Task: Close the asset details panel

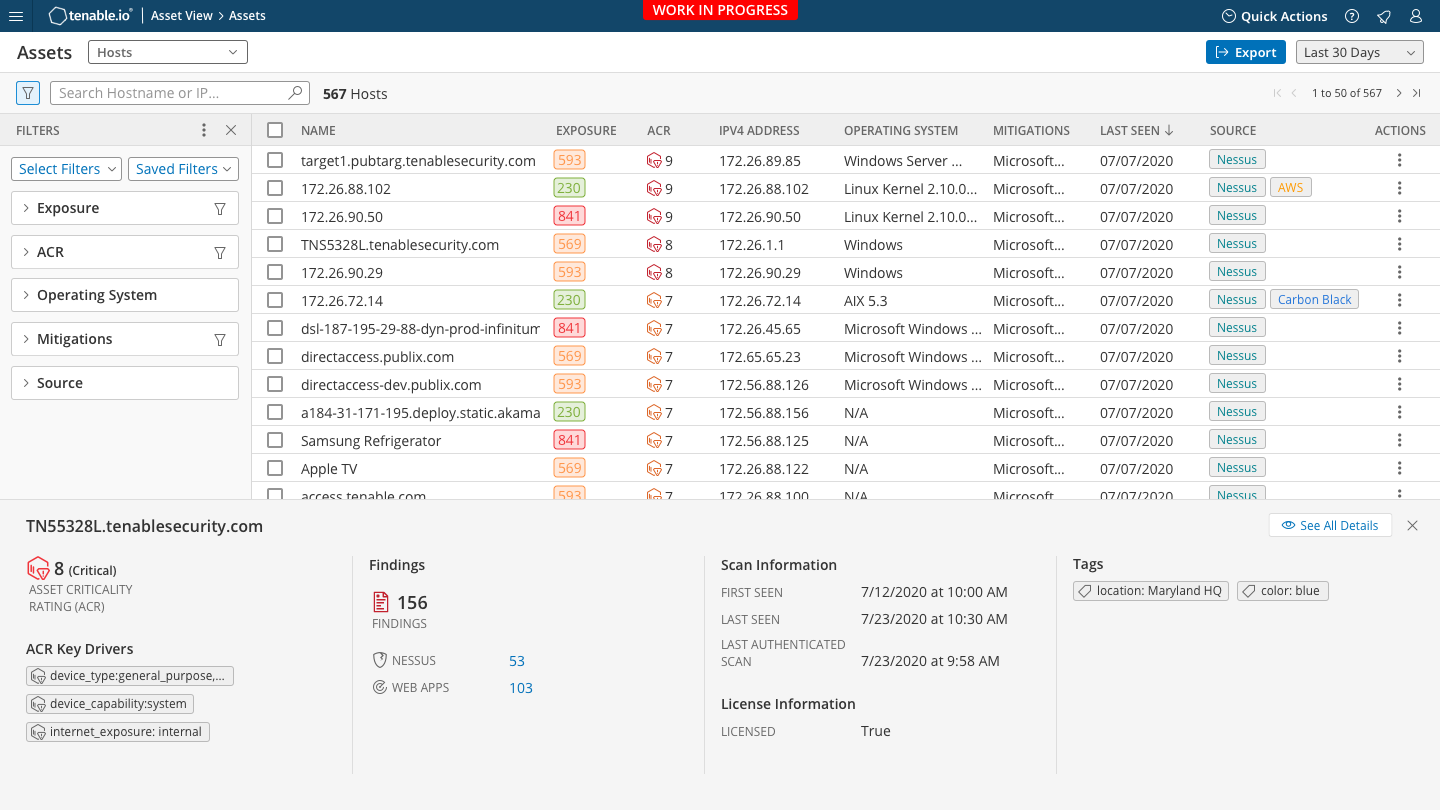Action: 1412,525
